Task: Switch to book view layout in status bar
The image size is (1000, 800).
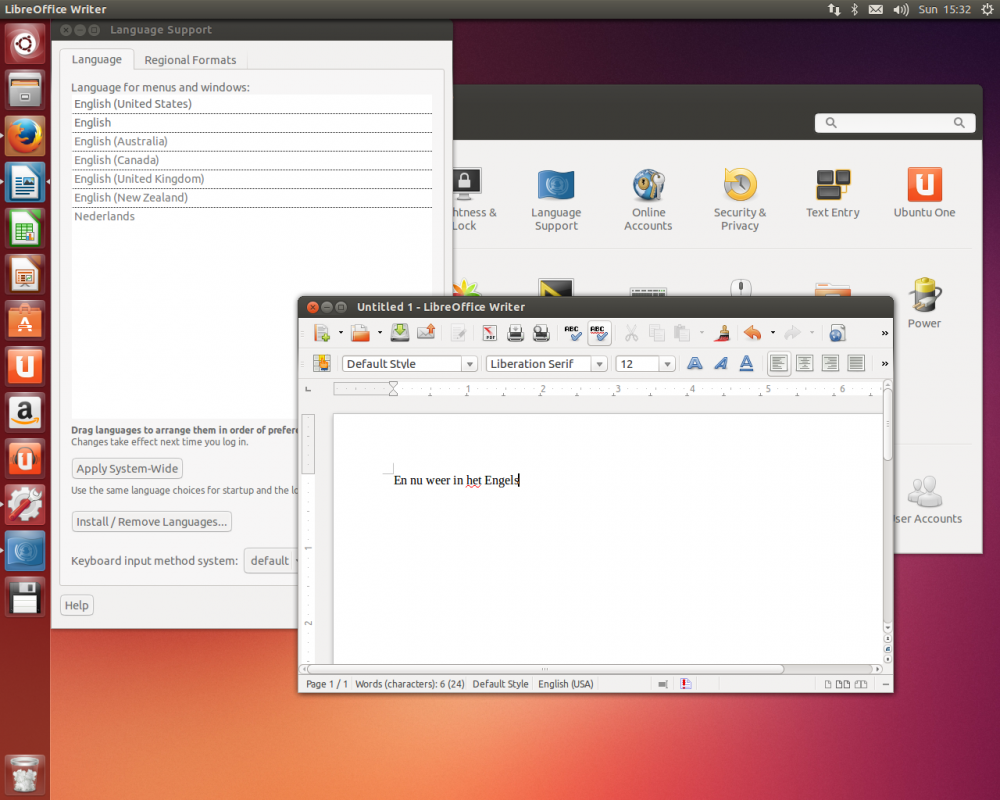Action: (860, 684)
